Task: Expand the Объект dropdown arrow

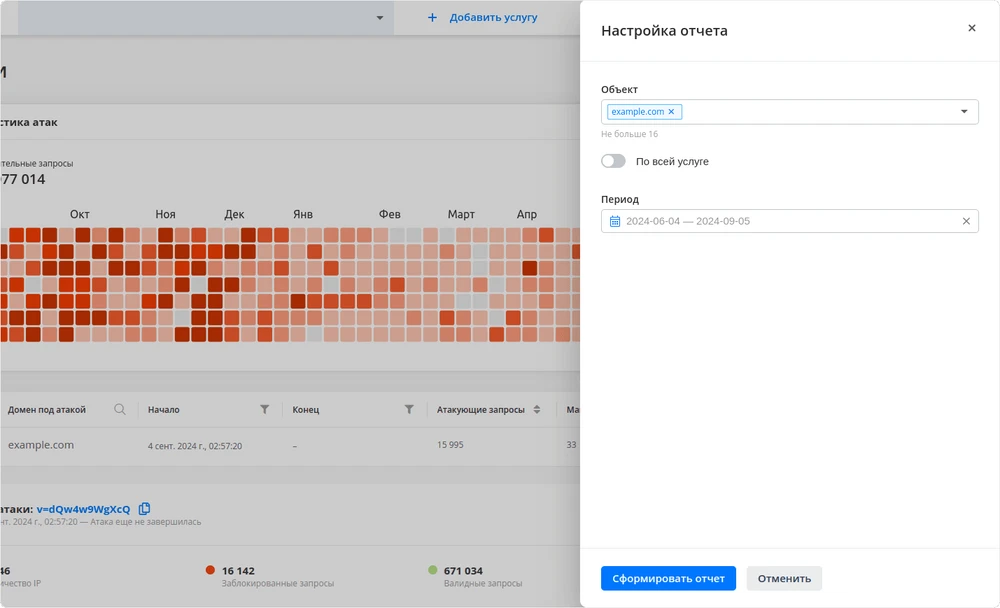Action: pyautogui.click(x=964, y=112)
